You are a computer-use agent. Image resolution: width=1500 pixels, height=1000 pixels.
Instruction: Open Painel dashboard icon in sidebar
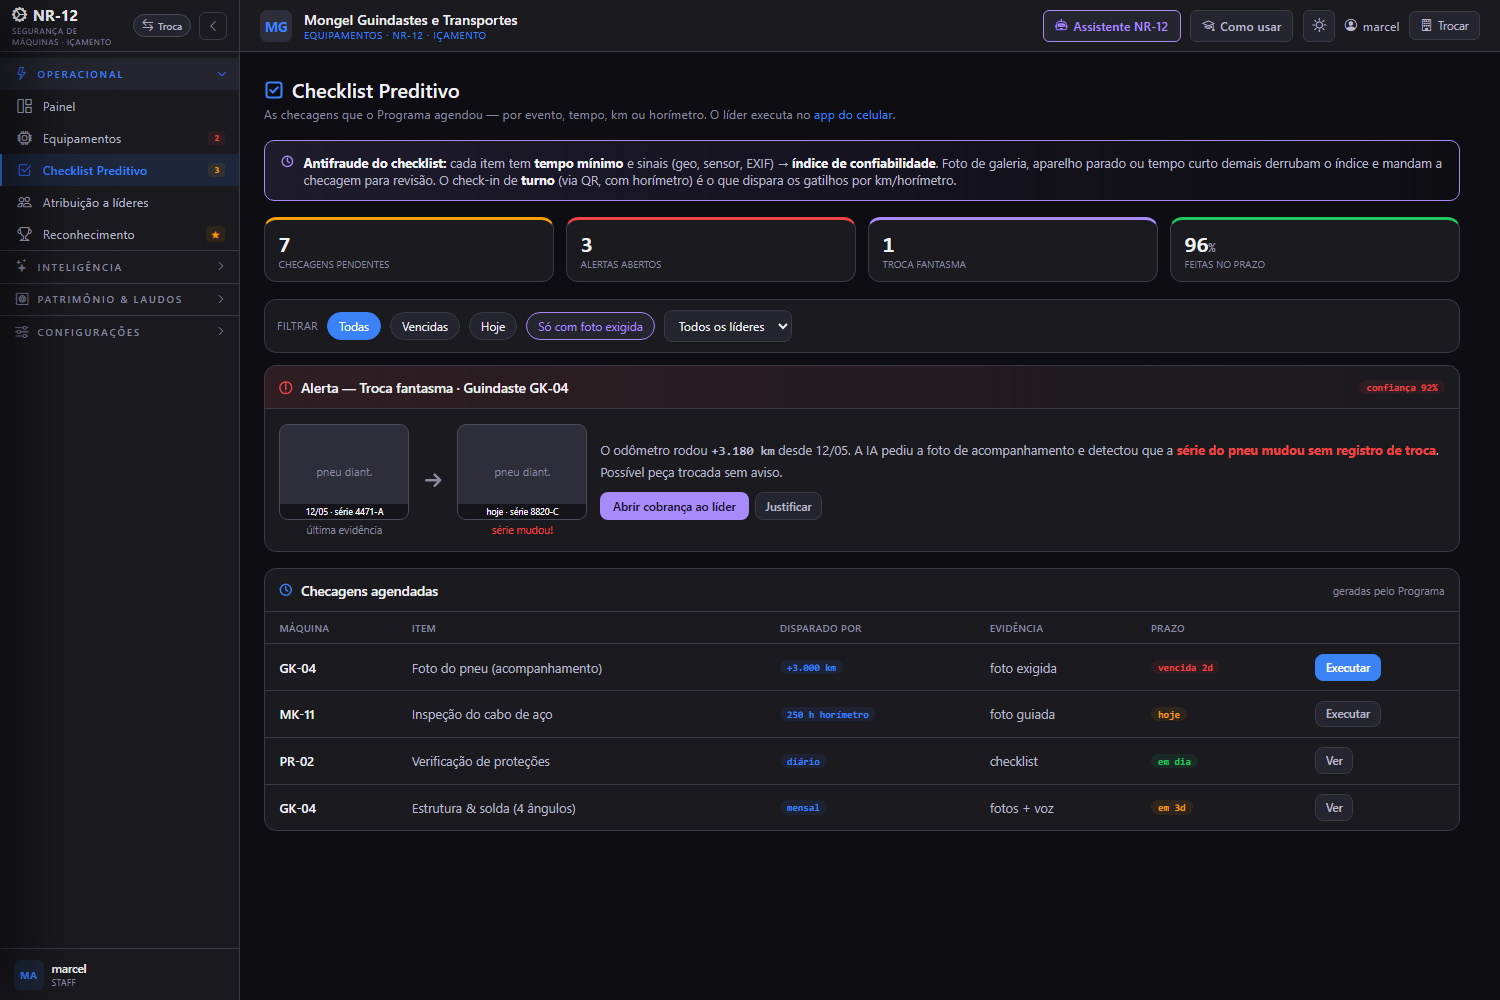click(x=25, y=106)
